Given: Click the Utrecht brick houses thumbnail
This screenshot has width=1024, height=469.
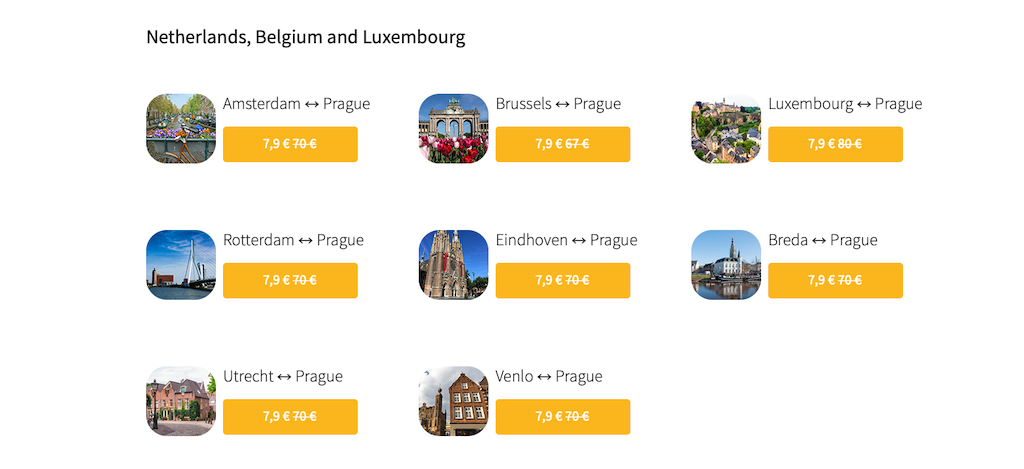Looking at the screenshot, I should 181,401.
